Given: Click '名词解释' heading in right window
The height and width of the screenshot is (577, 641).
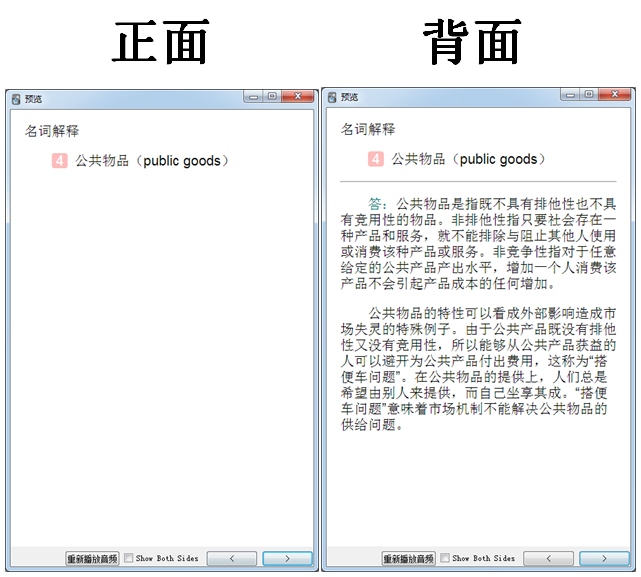Looking at the screenshot, I should (x=368, y=129).
